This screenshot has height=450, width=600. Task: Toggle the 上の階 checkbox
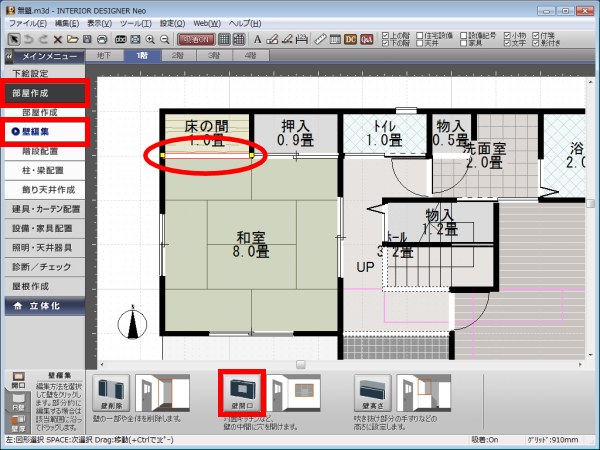point(386,34)
